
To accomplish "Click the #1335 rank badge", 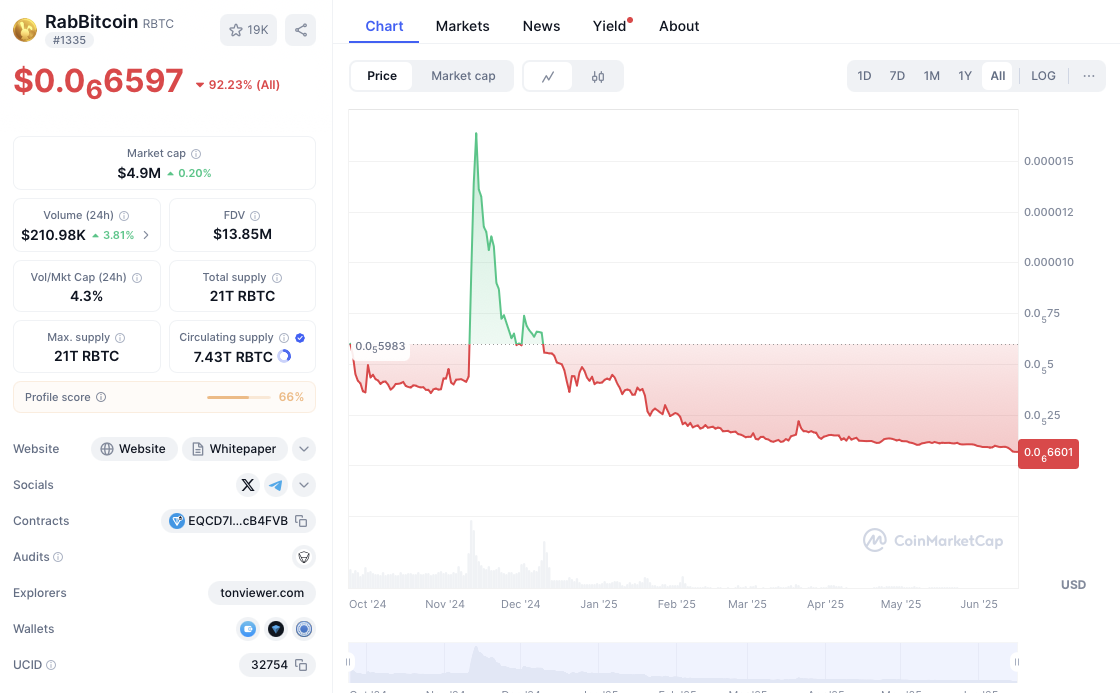I will 69,41.
